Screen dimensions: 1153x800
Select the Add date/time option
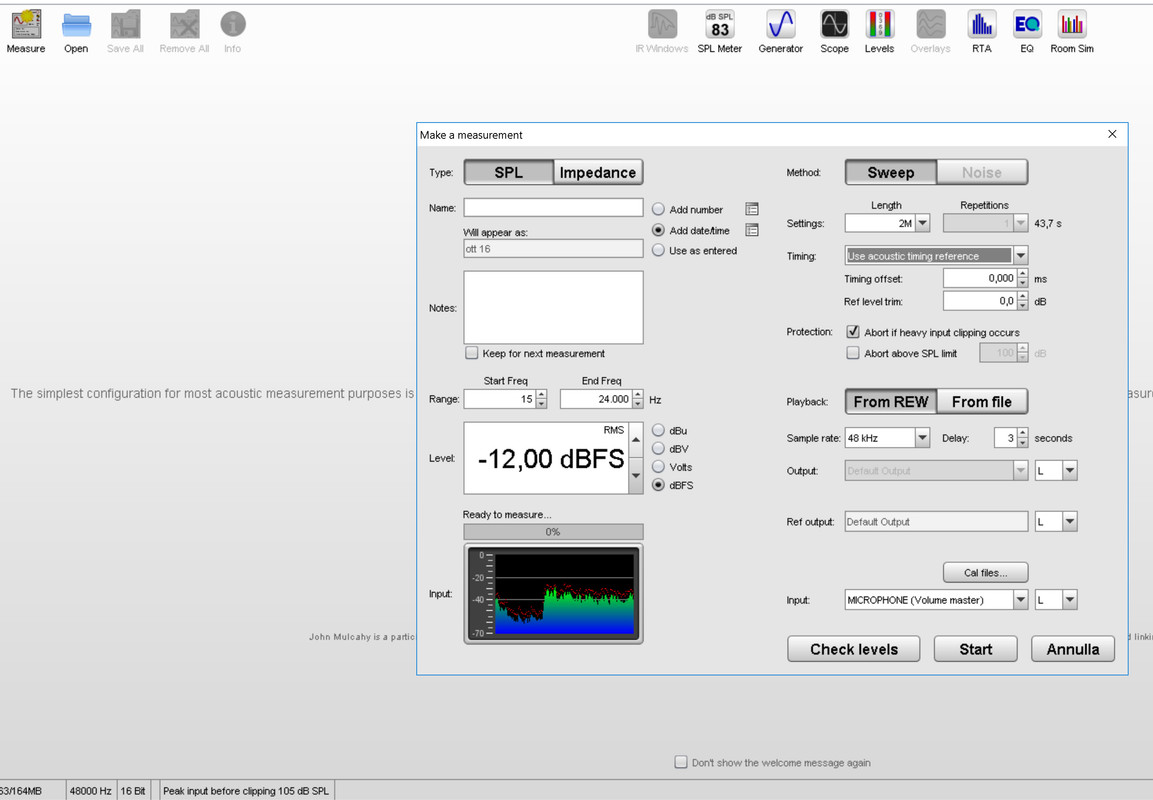pos(658,230)
